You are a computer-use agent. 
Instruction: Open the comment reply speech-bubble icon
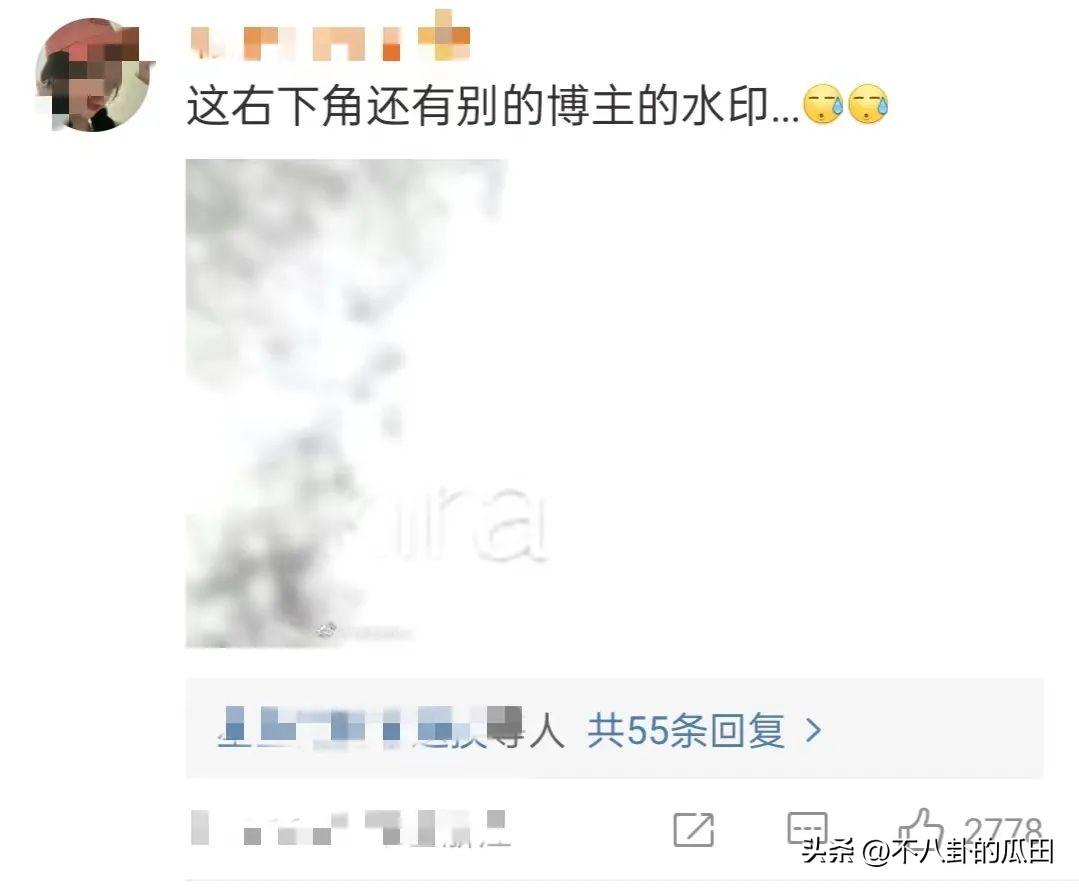pyautogui.click(x=807, y=828)
